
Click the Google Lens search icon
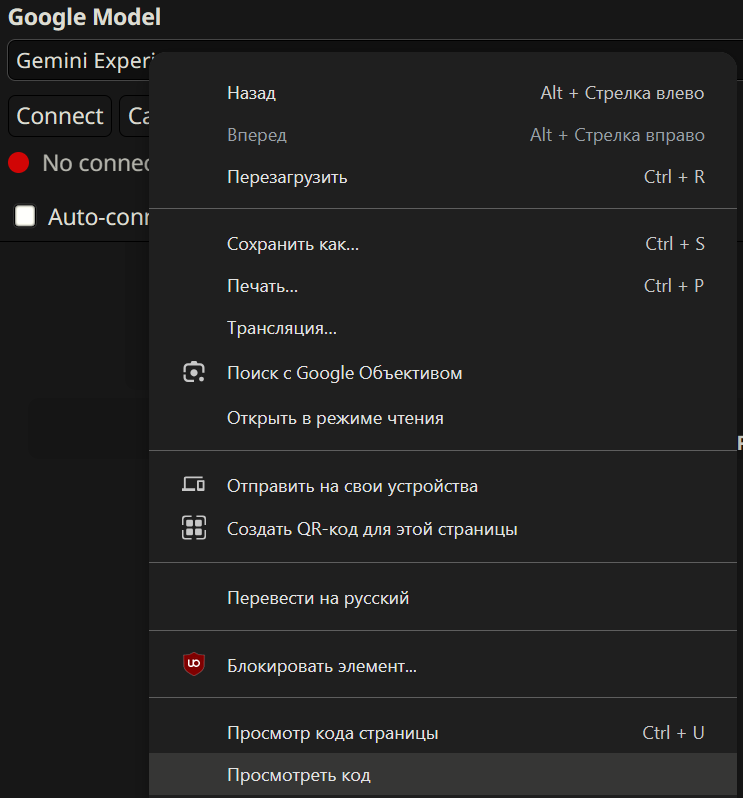[194, 372]
